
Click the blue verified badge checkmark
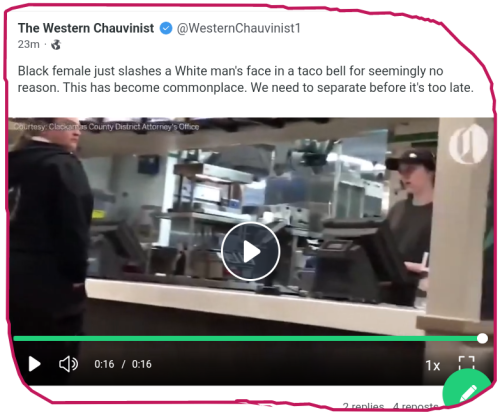[x=166, y=28]
